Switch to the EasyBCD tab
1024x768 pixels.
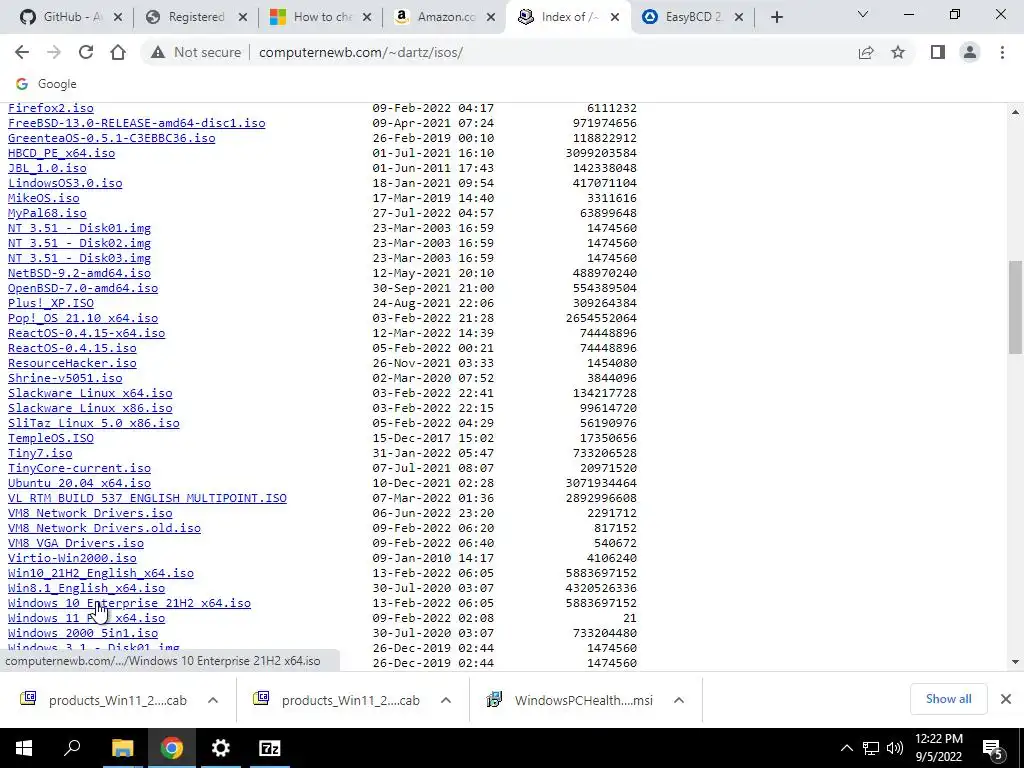point(686,18)
